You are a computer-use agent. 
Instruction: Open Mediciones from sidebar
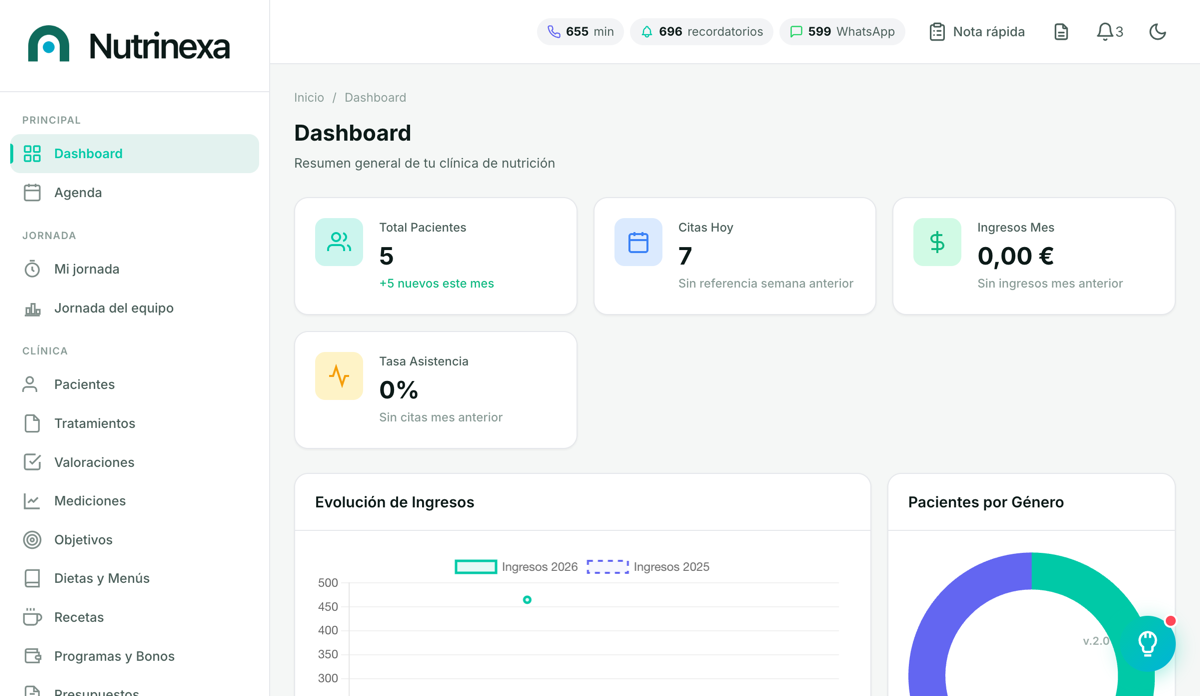[135, 501]
